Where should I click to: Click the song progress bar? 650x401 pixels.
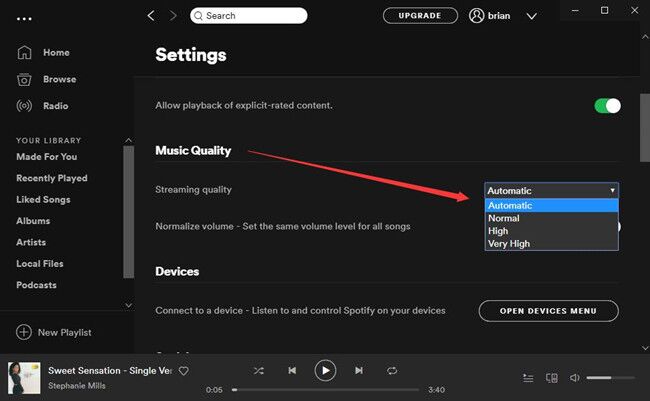coord(326,390)
